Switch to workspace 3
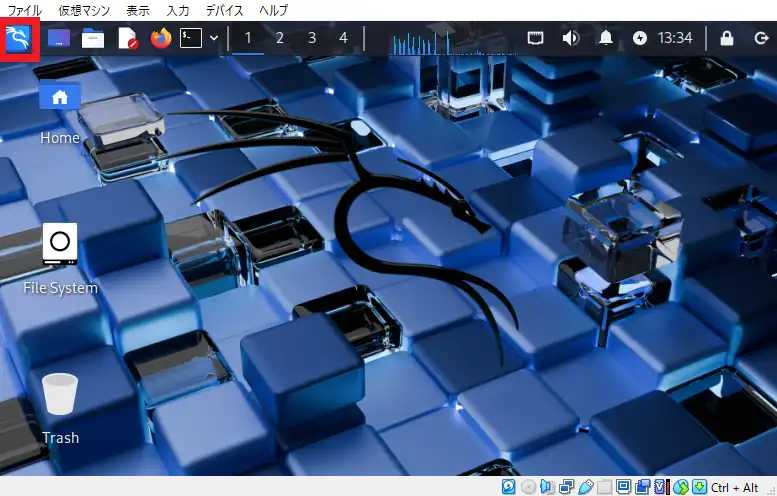Screen dimensions: 777x496 (312, 38)
